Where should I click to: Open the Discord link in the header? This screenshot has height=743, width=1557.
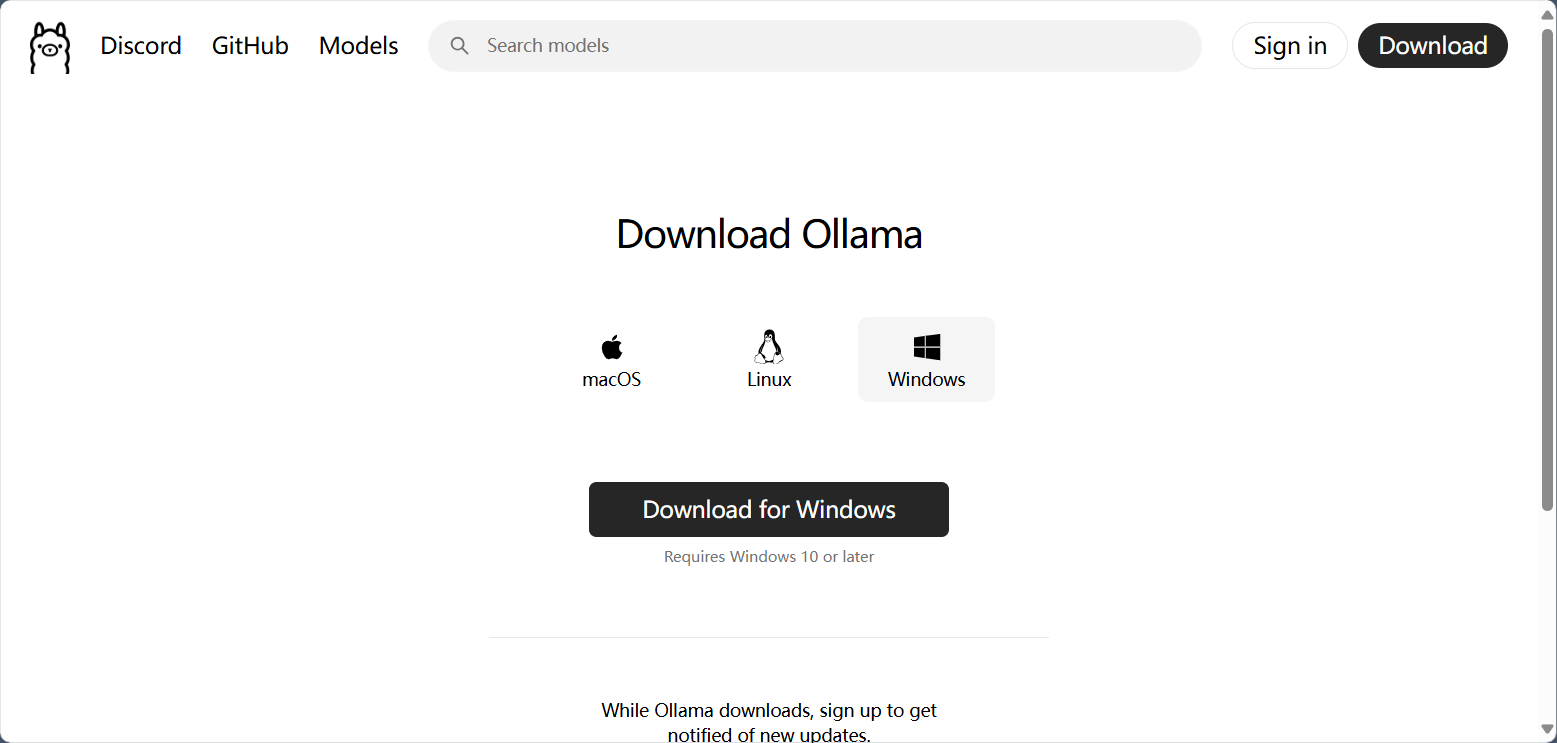click(x=141, y=46)
